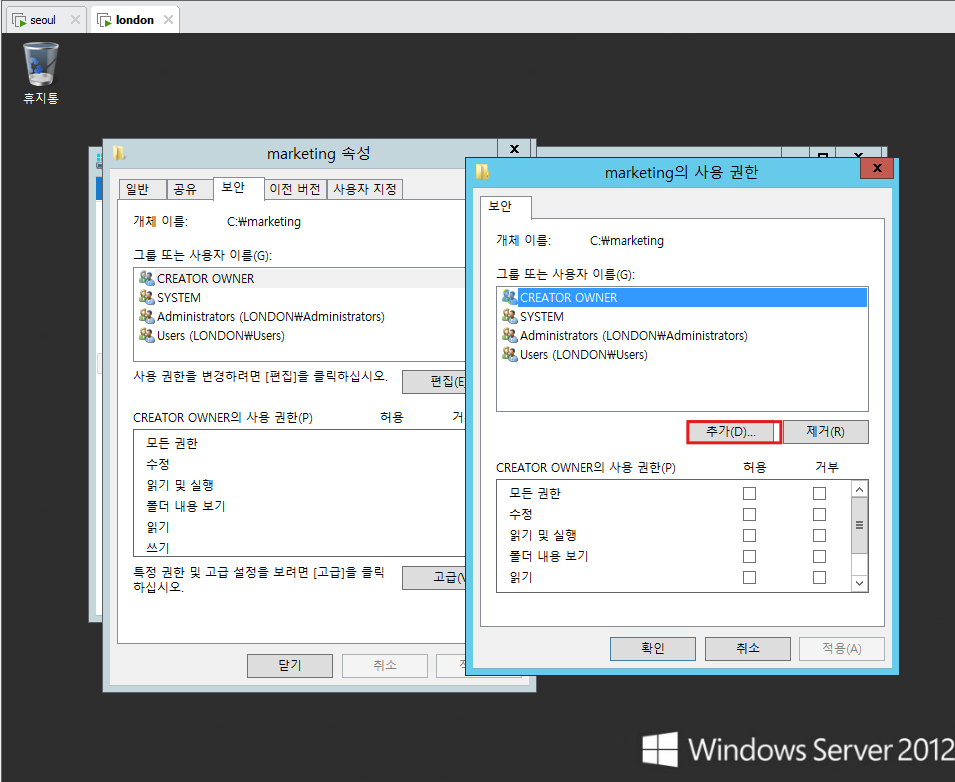The image size is (955, 782).
Task: Click 취소 in marketing 속성 window
Action: [x=385, y=666]
